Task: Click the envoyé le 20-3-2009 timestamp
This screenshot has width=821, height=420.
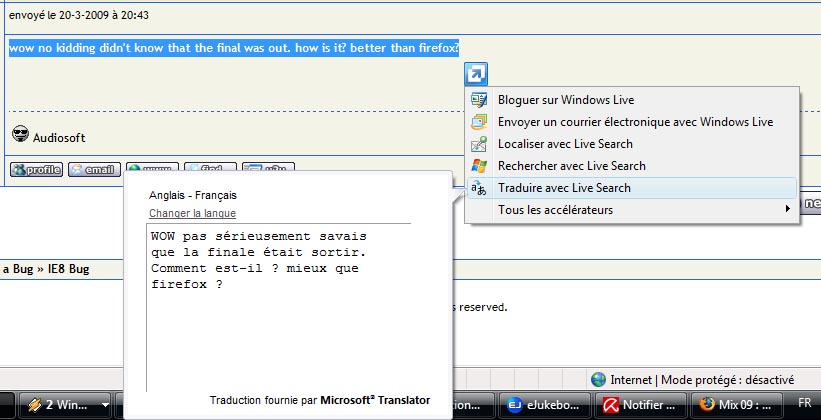Action: pos(79,15)
